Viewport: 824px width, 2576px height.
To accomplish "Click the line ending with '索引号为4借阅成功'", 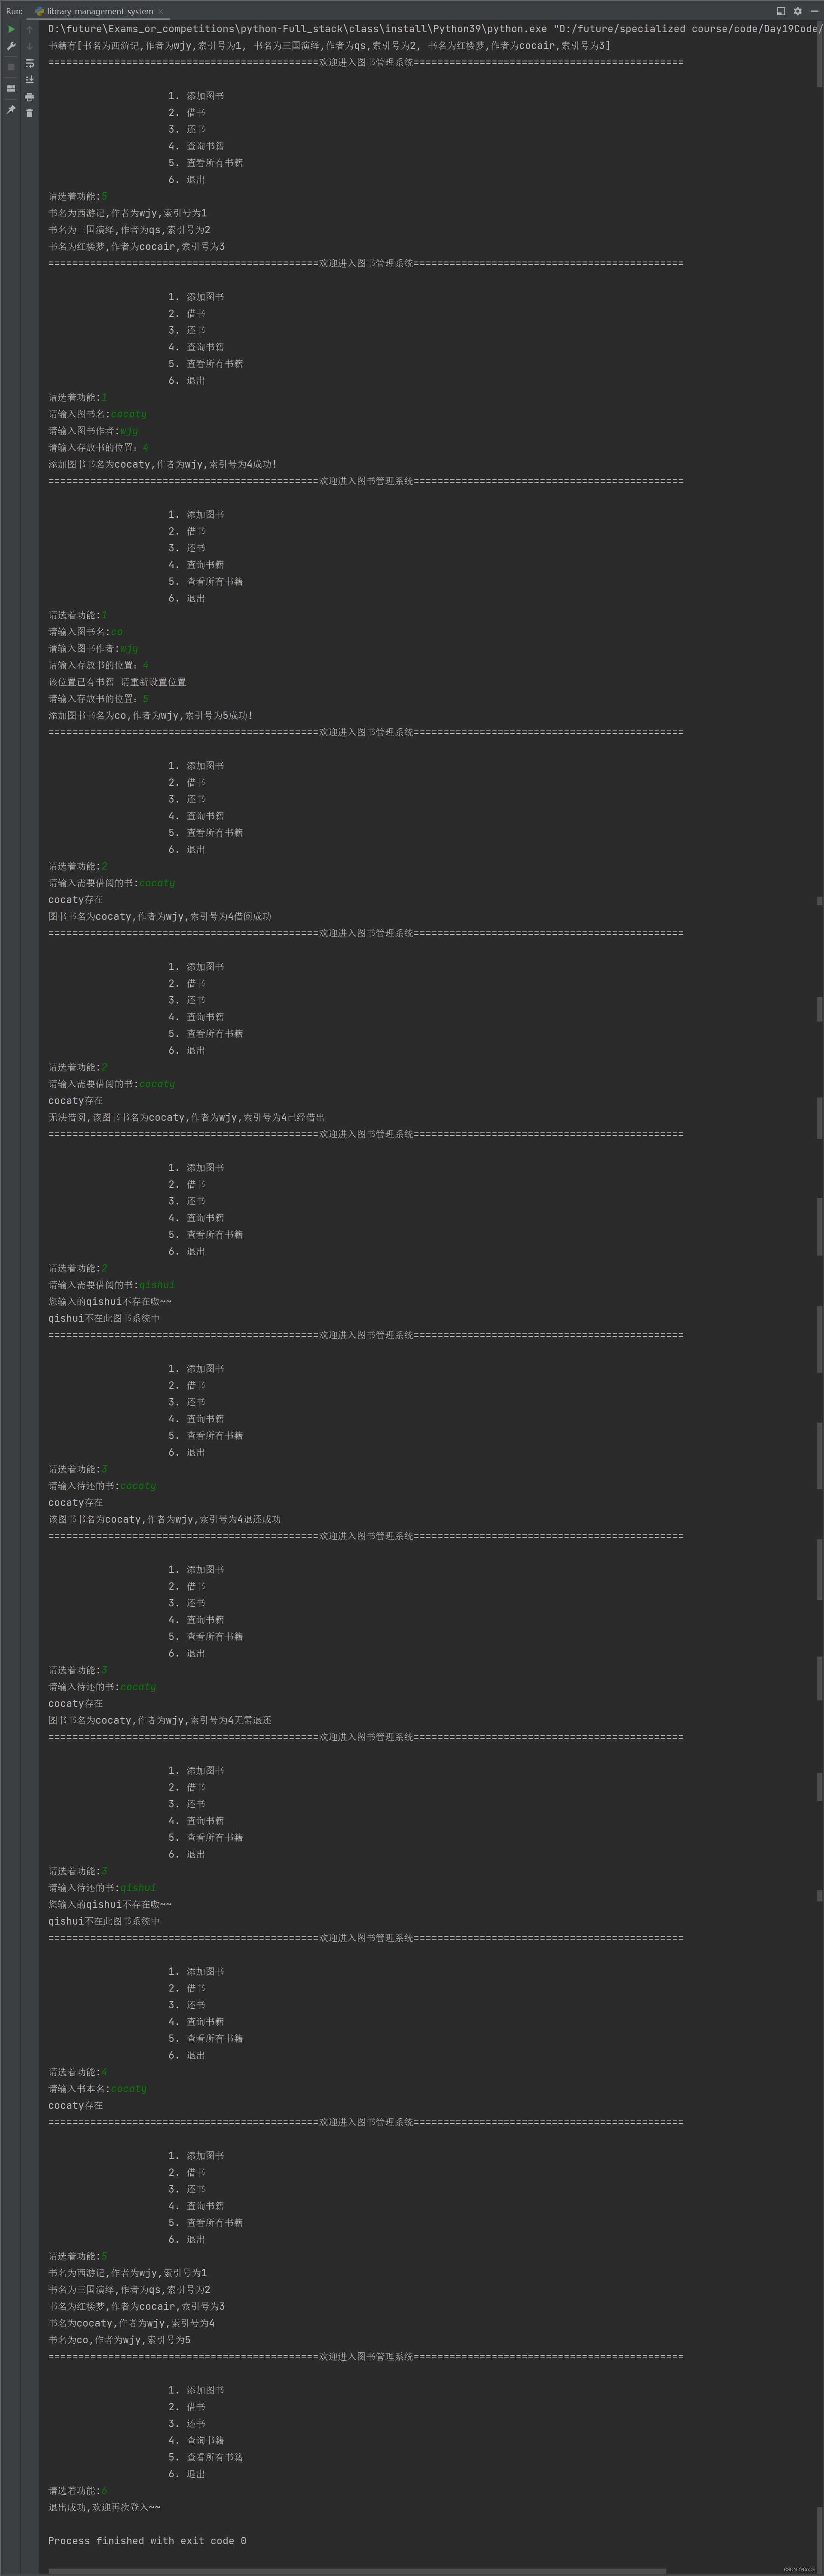I will click(x=160, y=916).
